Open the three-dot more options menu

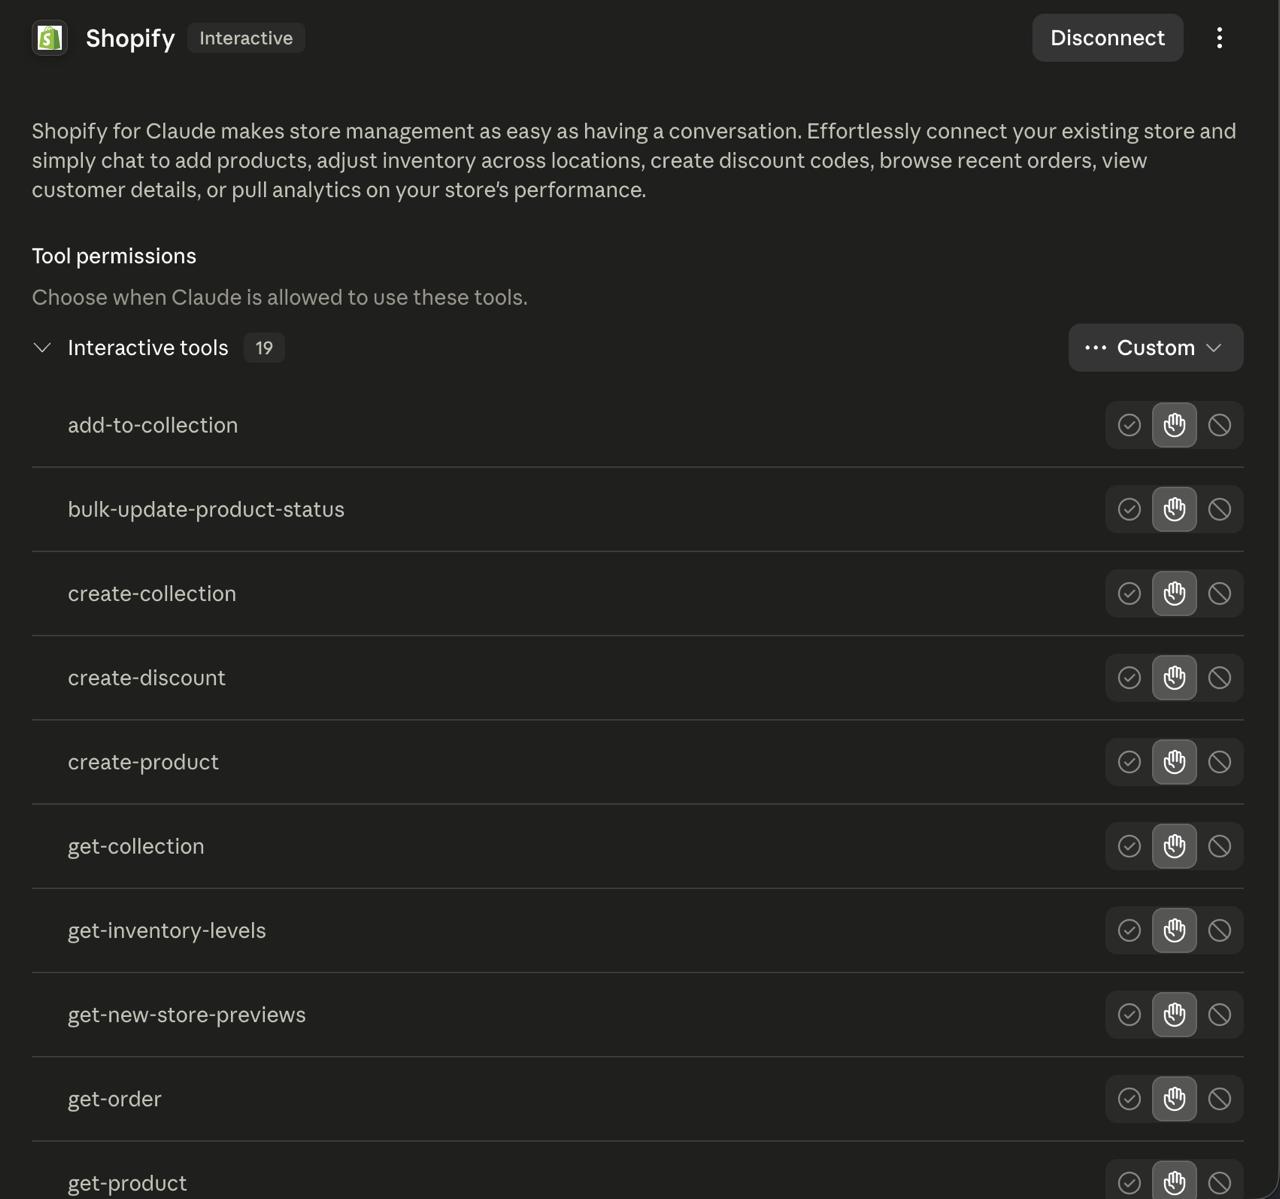[1219, 38]
